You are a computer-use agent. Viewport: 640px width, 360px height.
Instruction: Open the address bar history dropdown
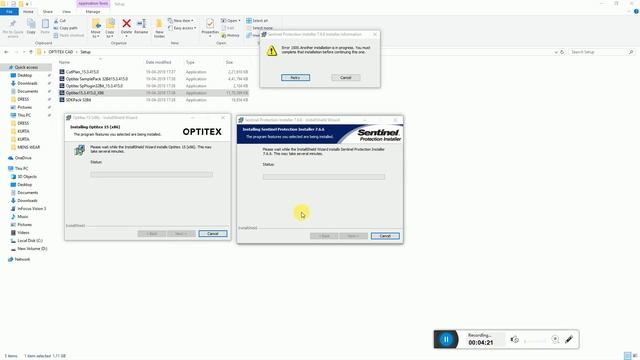click(x=556, y=52)
